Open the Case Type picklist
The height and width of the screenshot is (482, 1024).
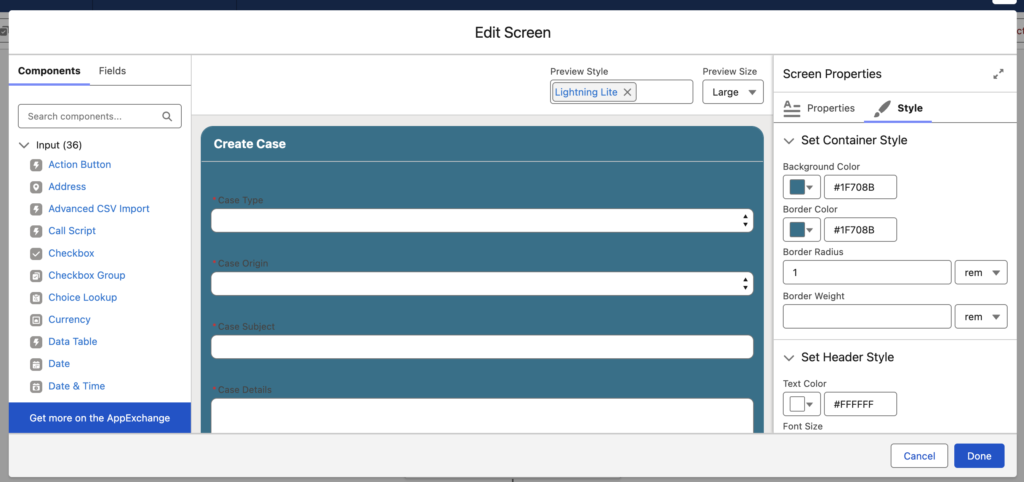click(x=482, y=220)
